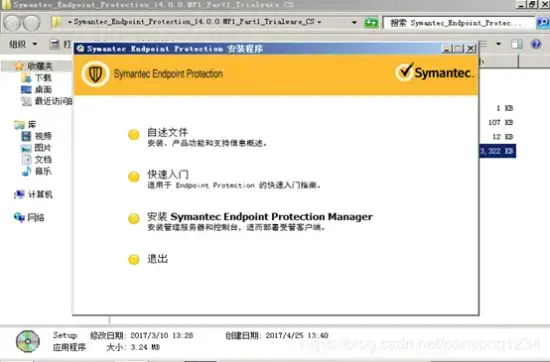Click yellow bullet beside 自述文件
550x362 pixels.
(x=134, y=134)
